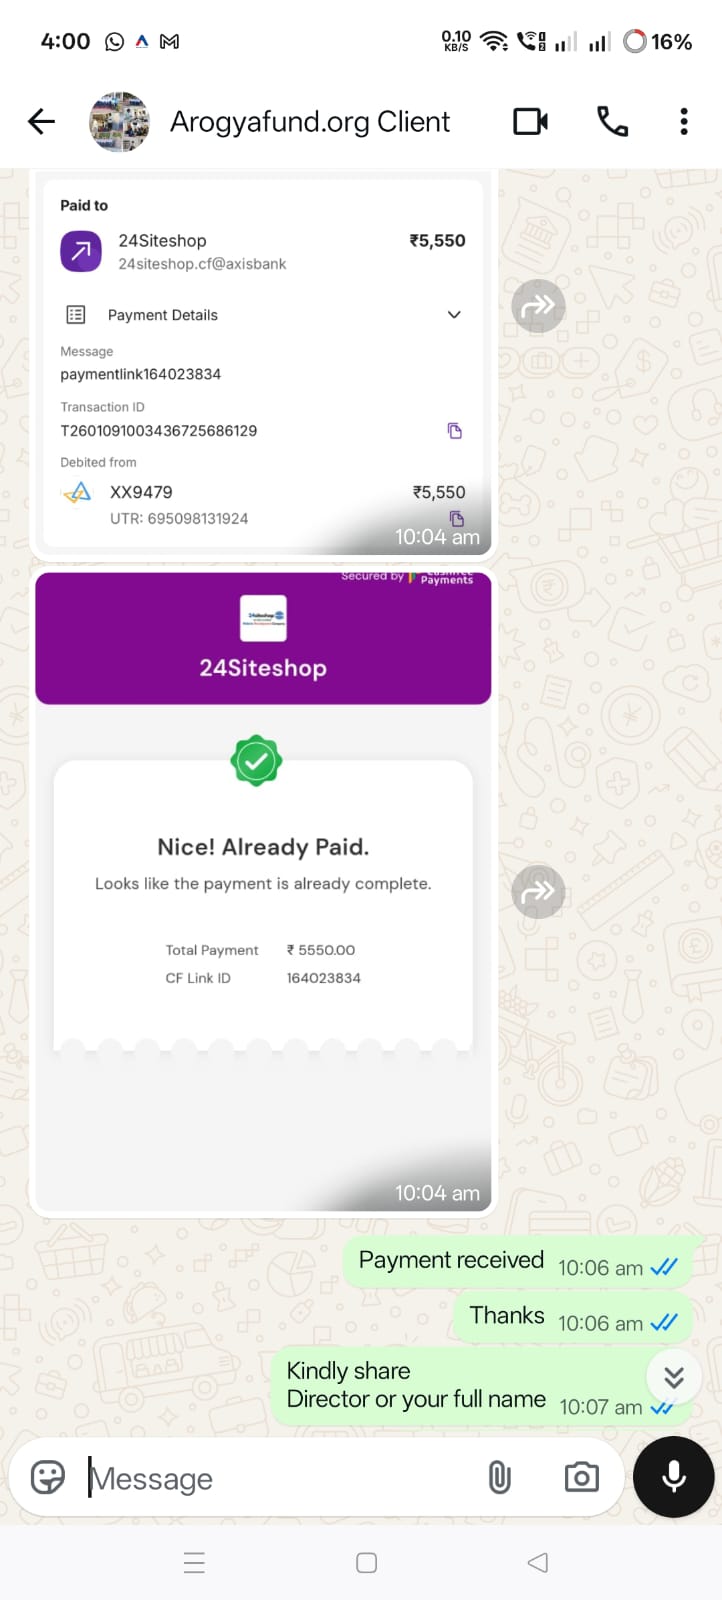Open the Nice! Already Paid screenshot

click(x=263, y=892)
